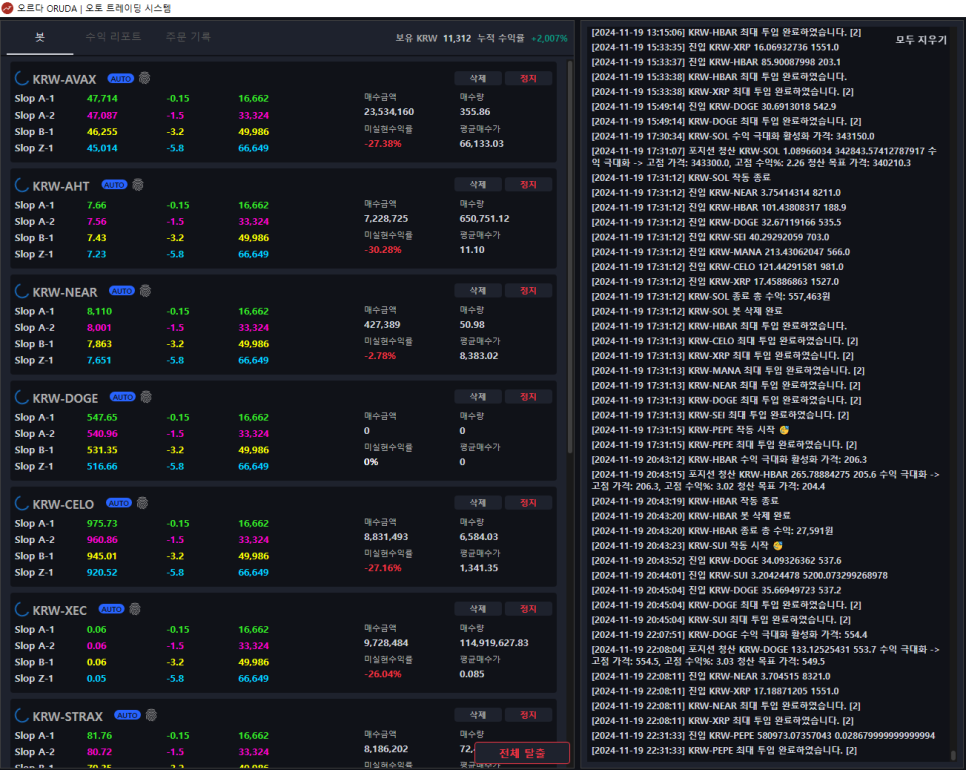The width and height of the screenshot is (966, 770).
Task: Click the KRW-NEAR 매수금액 value 427,389
Action: [x=382, y=325]
